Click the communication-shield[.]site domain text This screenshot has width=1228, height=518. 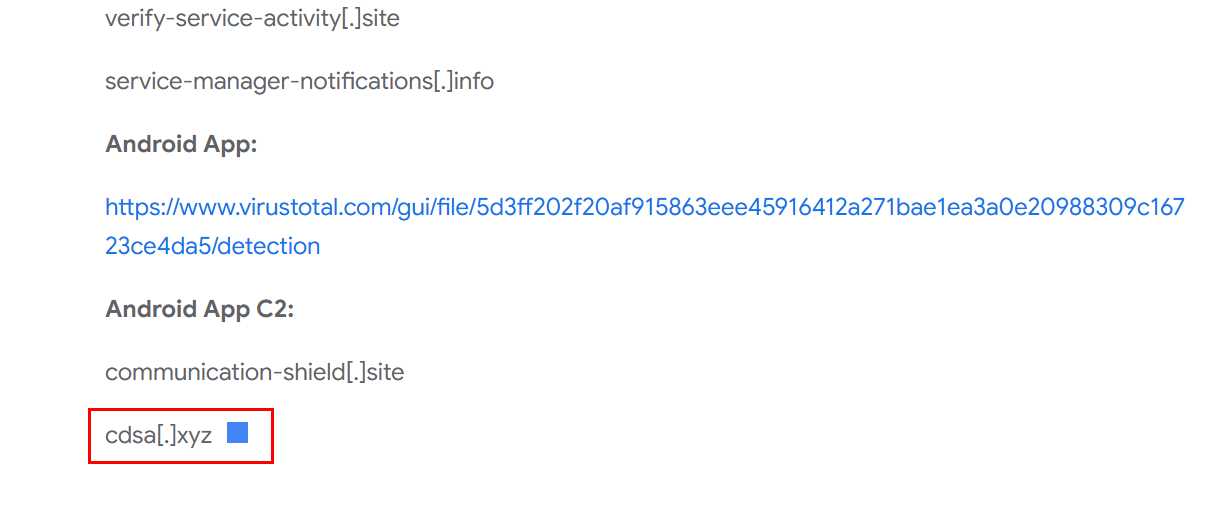pos(254,373)
